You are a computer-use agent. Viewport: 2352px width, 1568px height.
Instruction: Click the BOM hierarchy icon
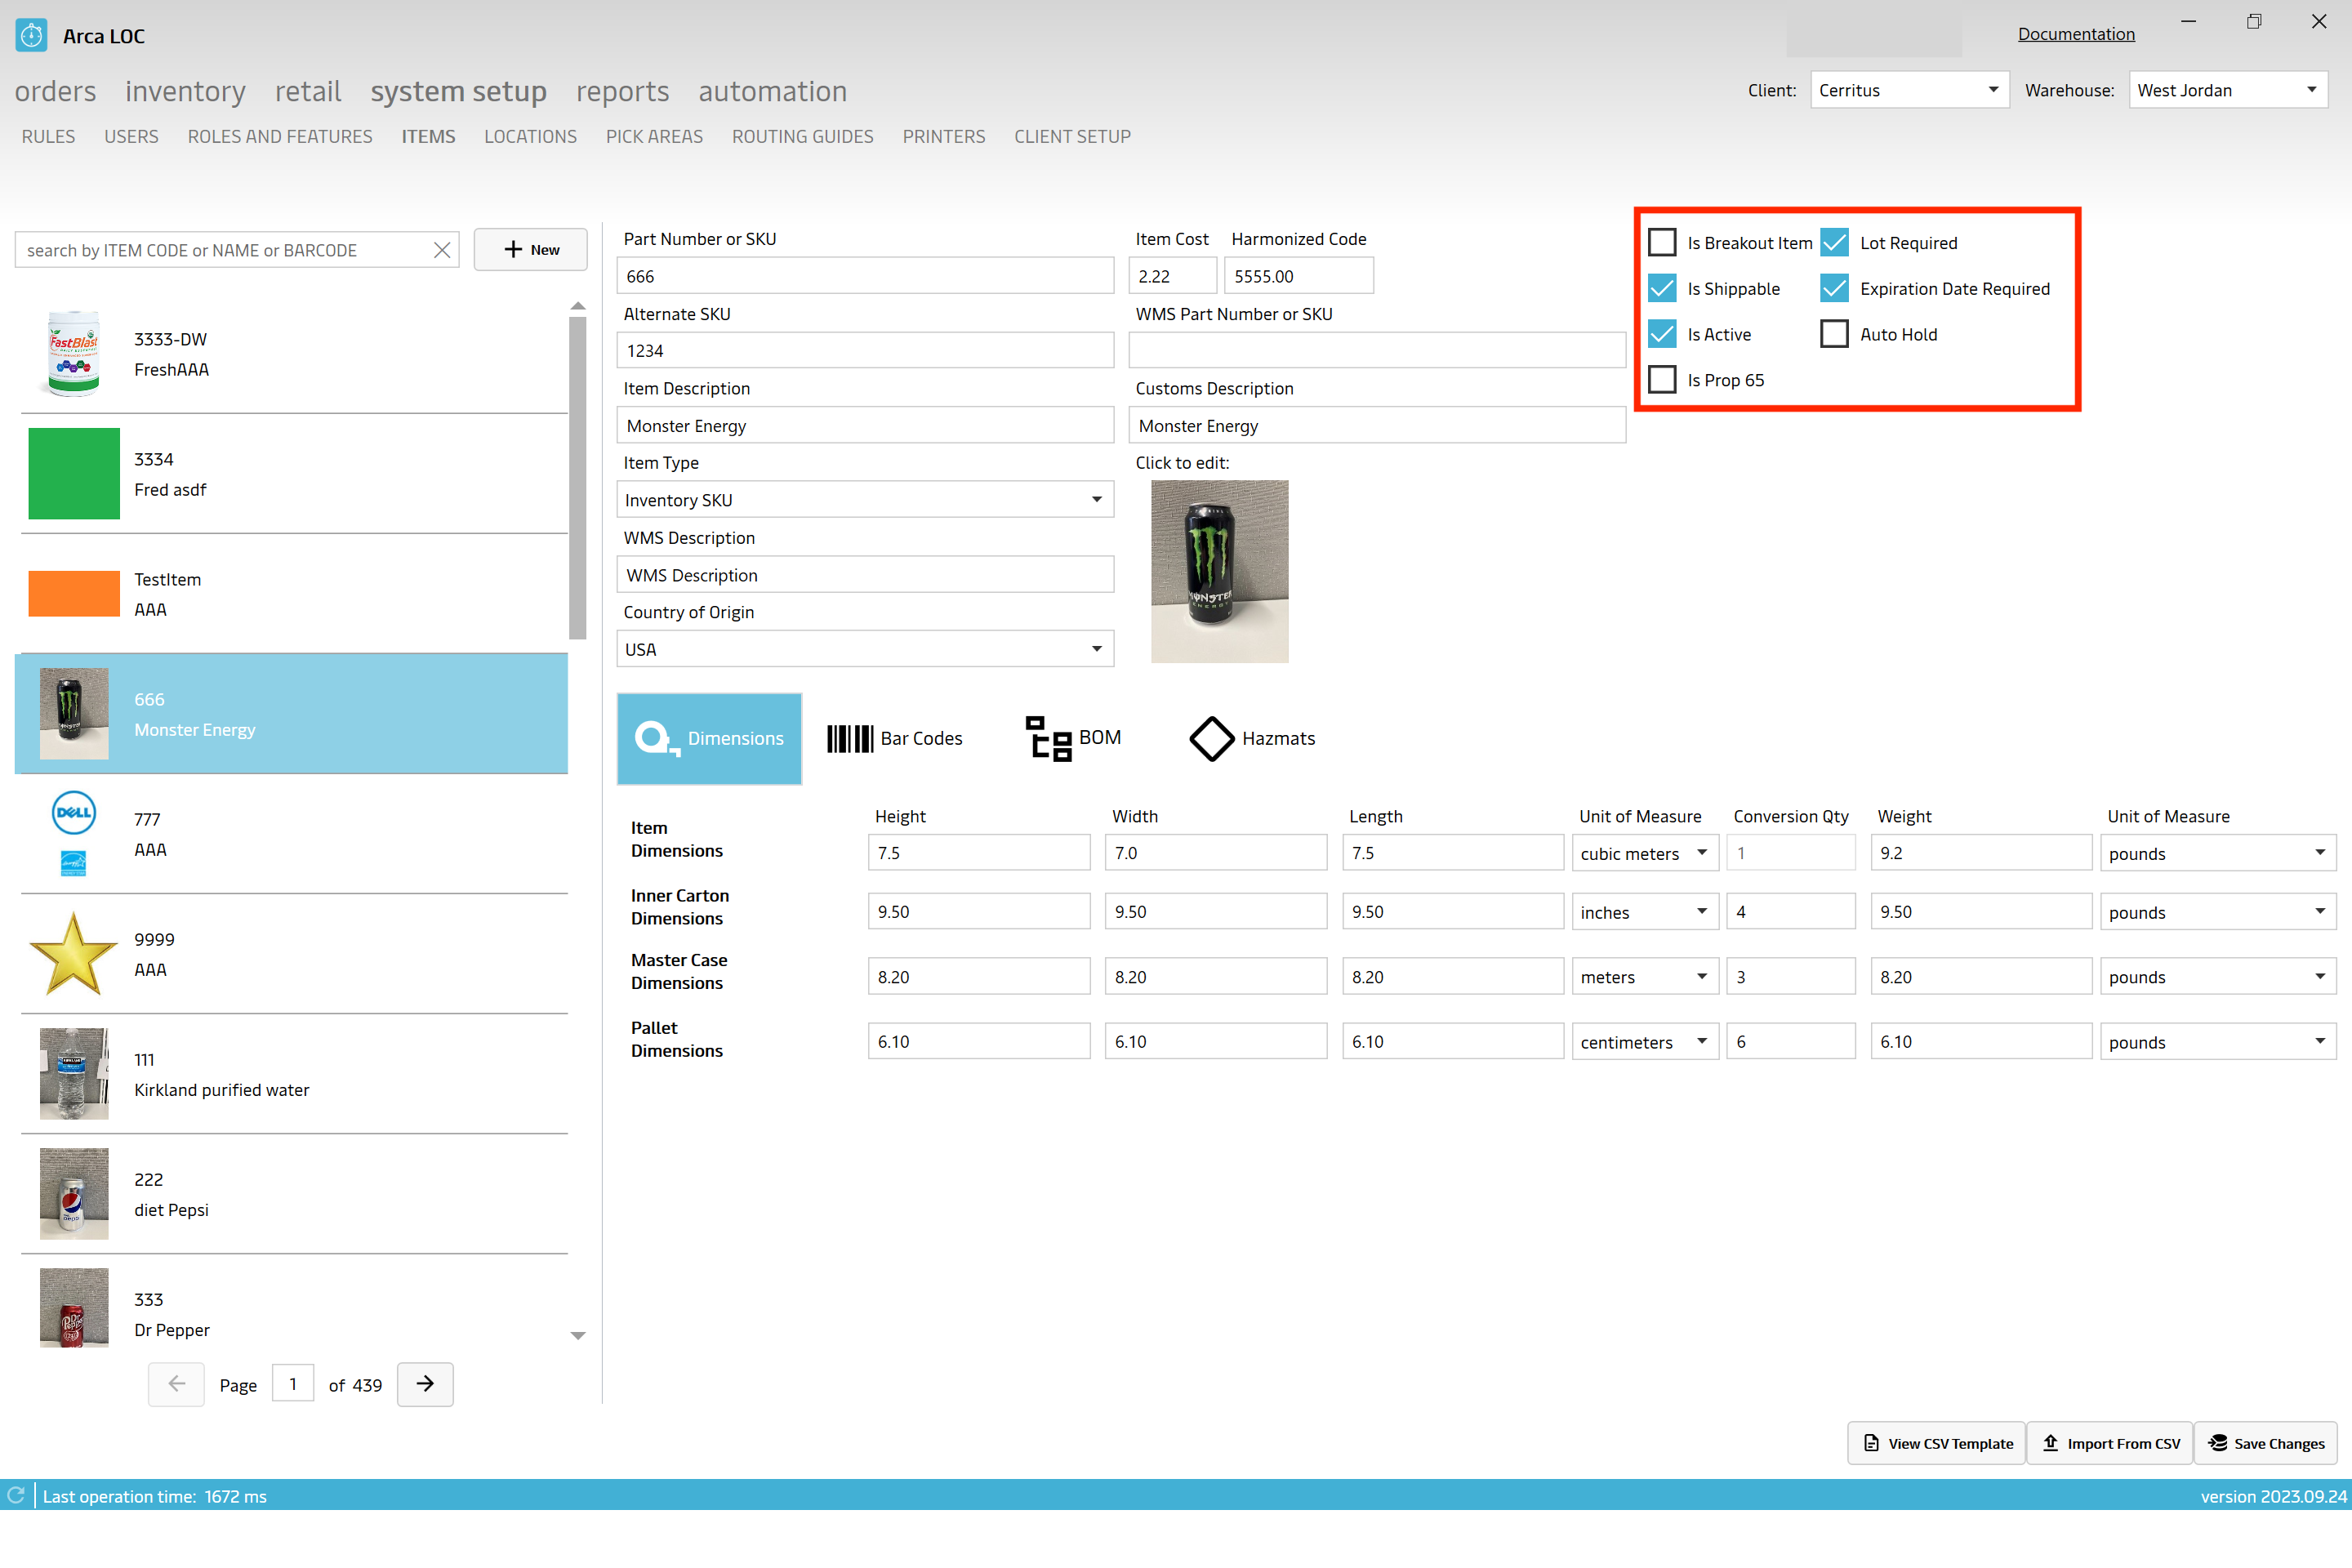pyautogui.click(x=1049, y=738)
